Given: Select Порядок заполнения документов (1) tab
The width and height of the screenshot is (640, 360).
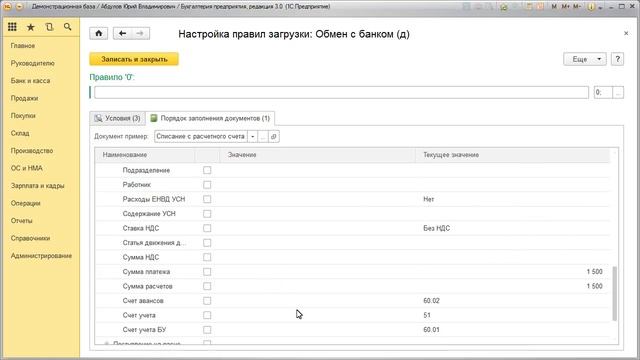Looking at the screenshot, I should (x=210, y=118).
